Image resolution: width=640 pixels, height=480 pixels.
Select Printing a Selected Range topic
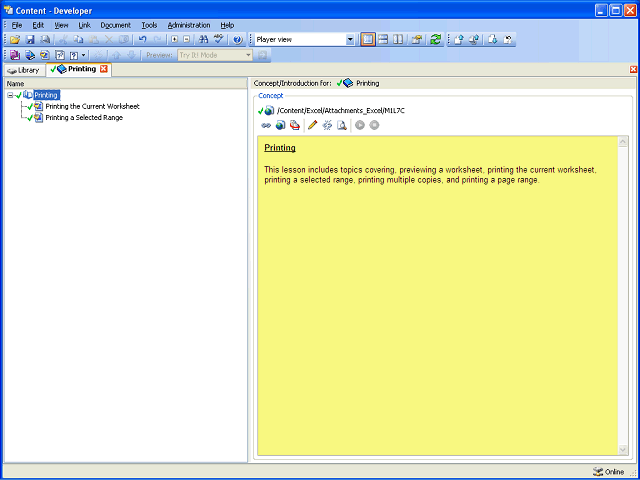84,118
